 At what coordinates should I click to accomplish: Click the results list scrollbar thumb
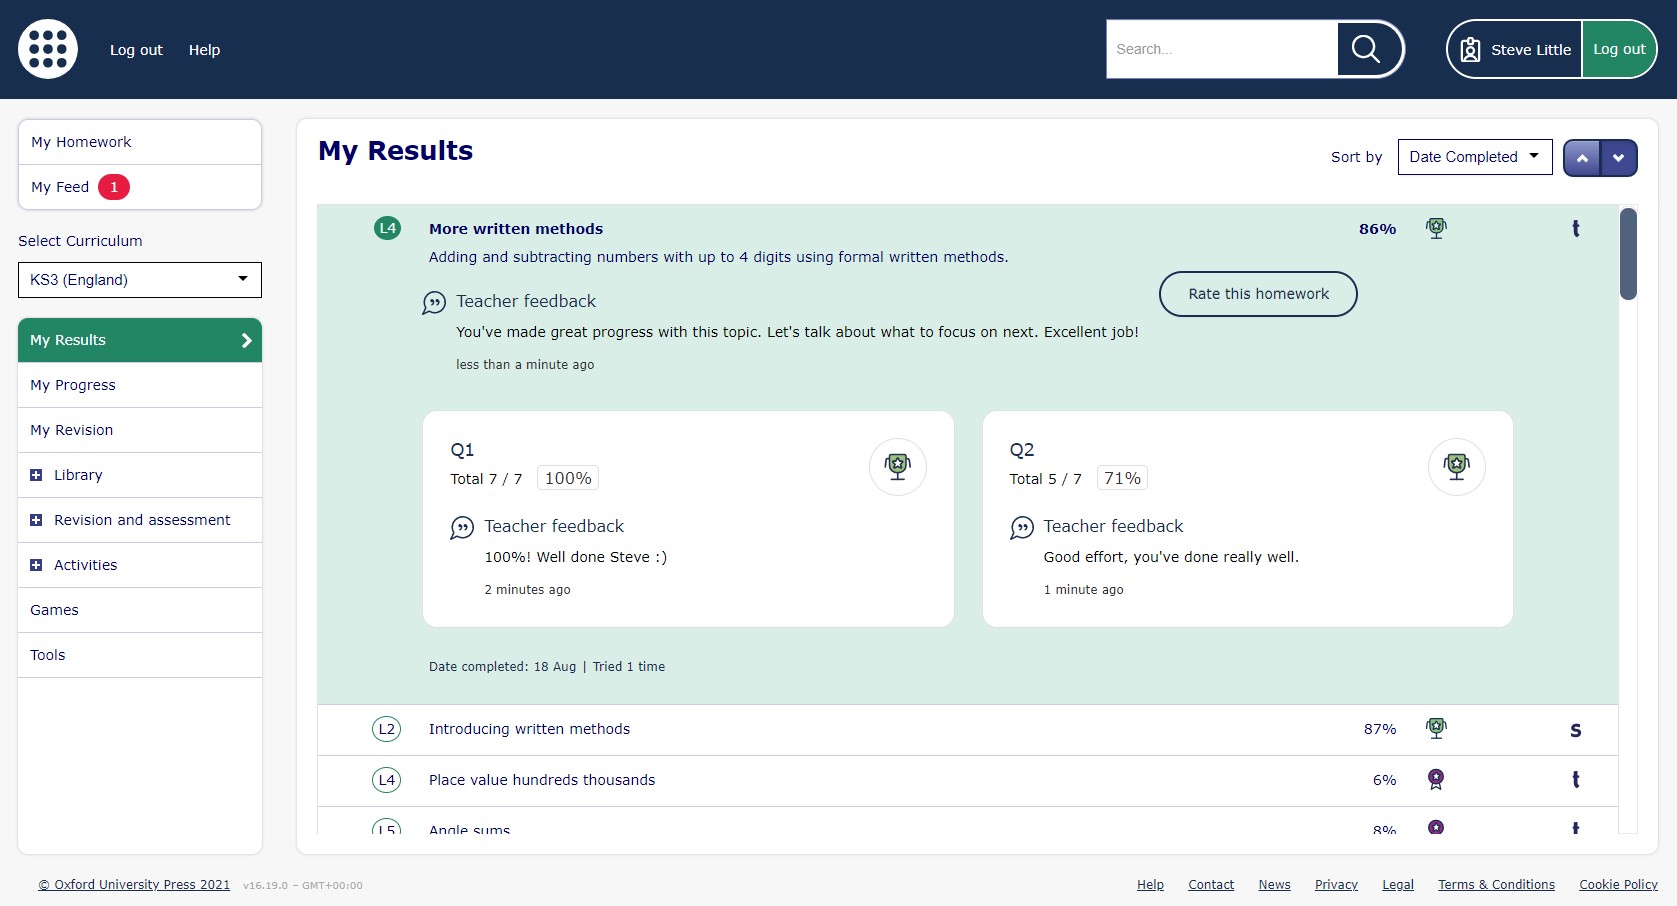tap(1628, 254)
